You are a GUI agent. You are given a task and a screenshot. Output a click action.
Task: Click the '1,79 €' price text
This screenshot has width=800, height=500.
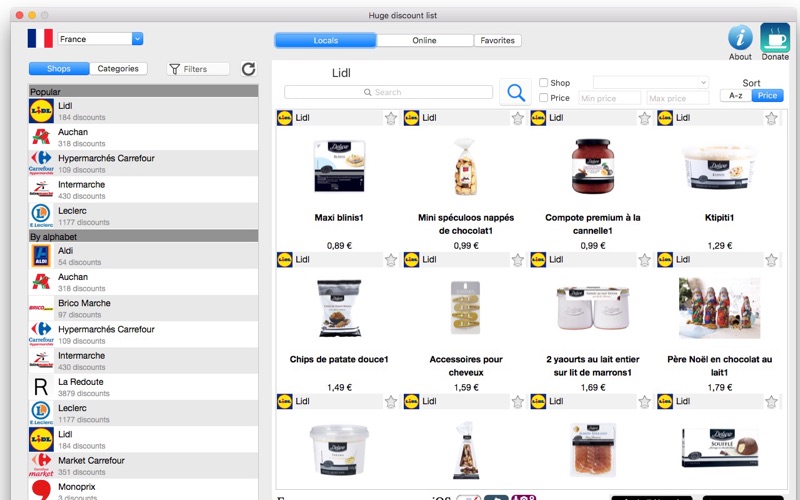point(719,387)
